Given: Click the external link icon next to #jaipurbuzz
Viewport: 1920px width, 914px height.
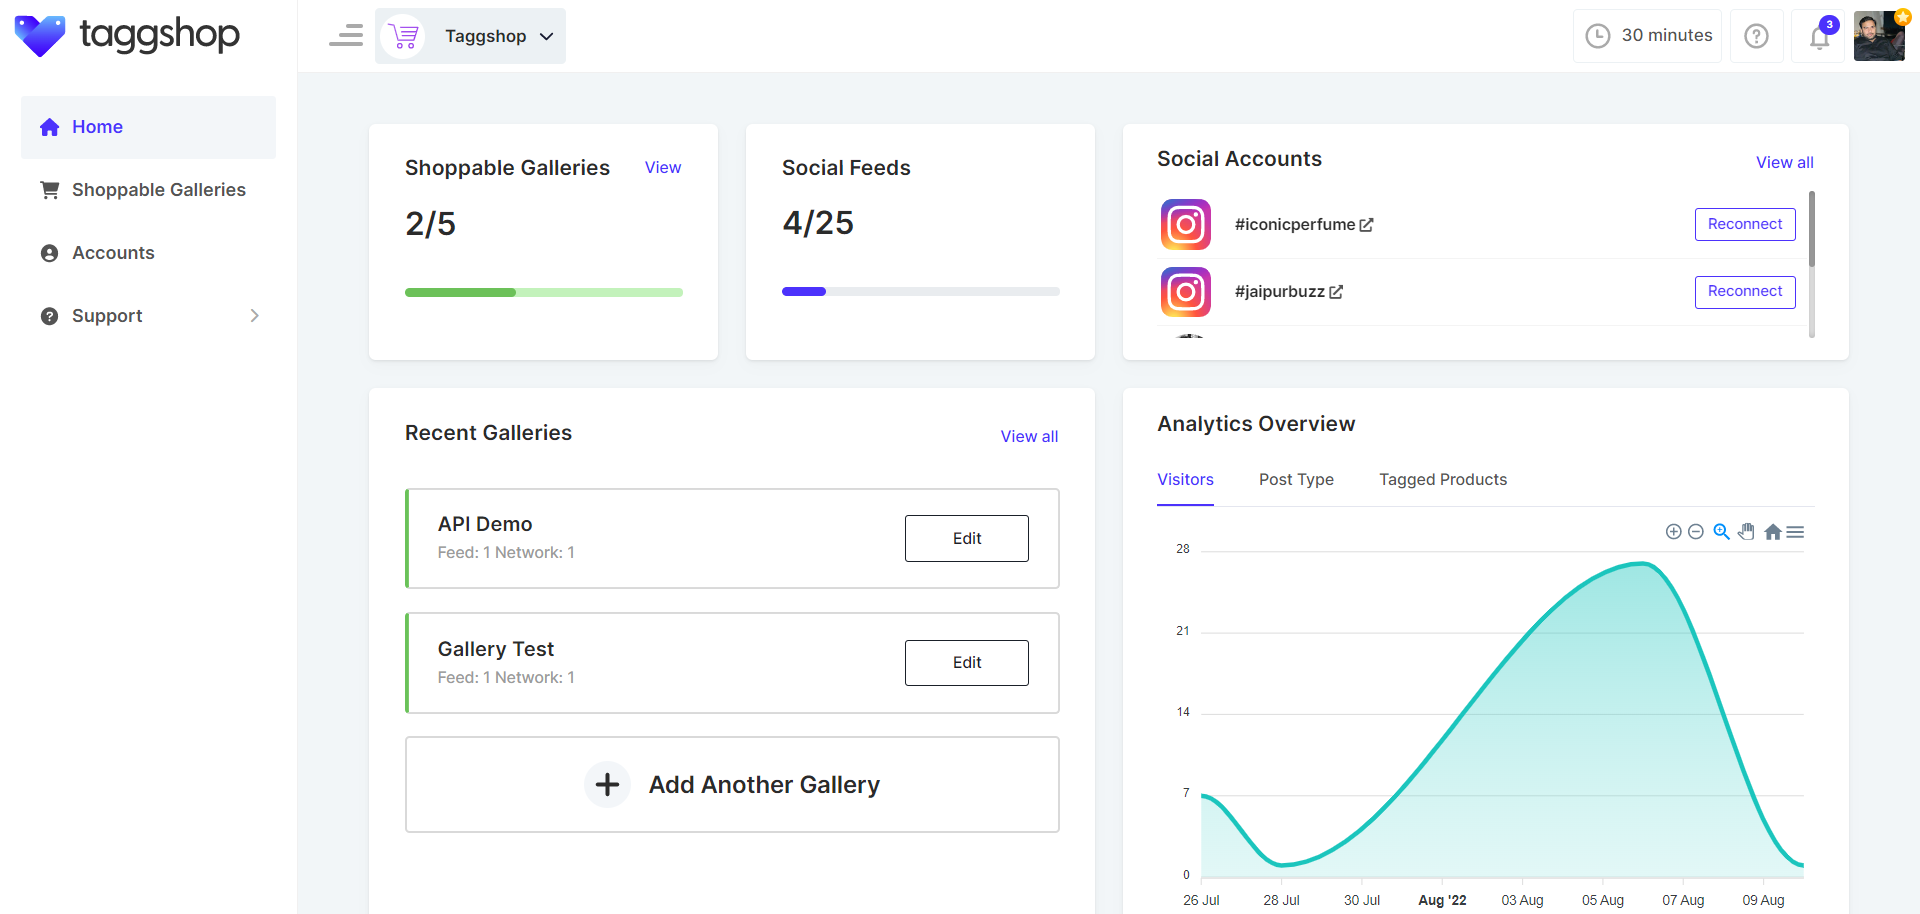Looking at the screenshot, I should coord(1338,291).
